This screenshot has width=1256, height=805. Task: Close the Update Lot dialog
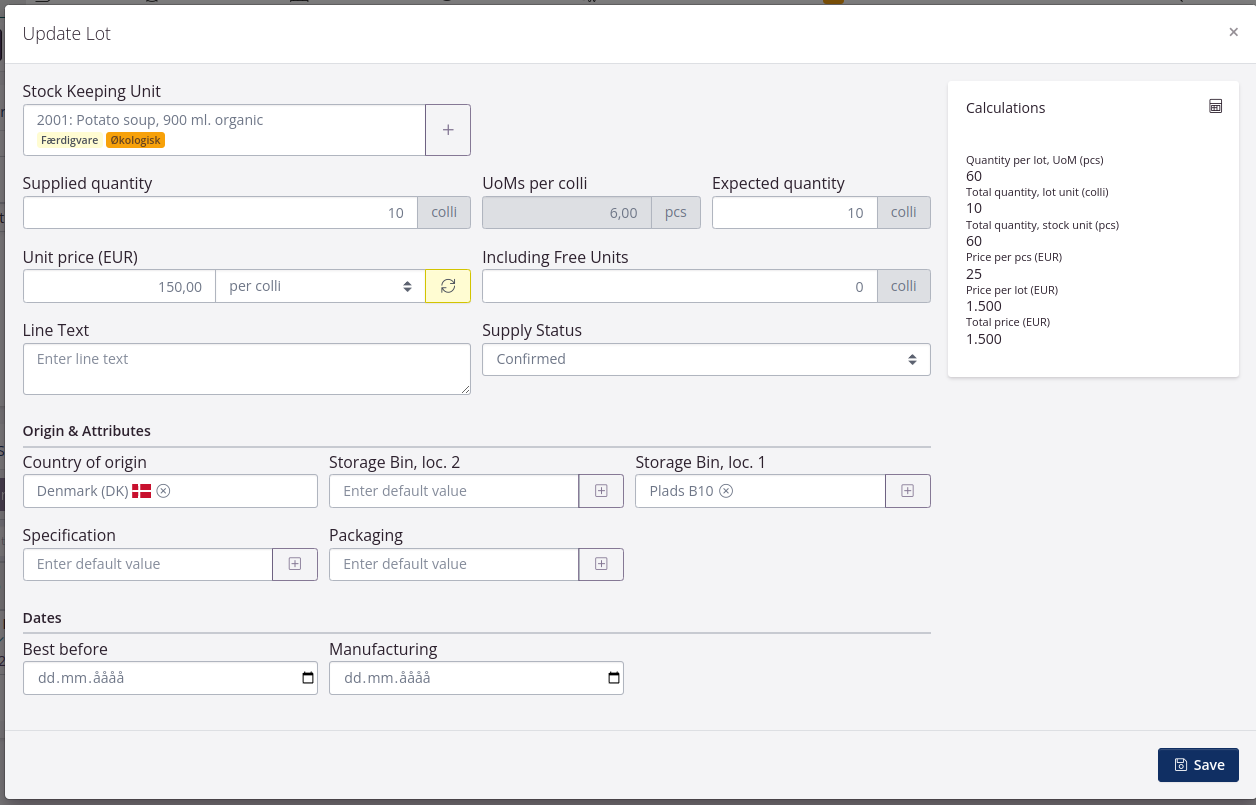[x=1233, y=32]
